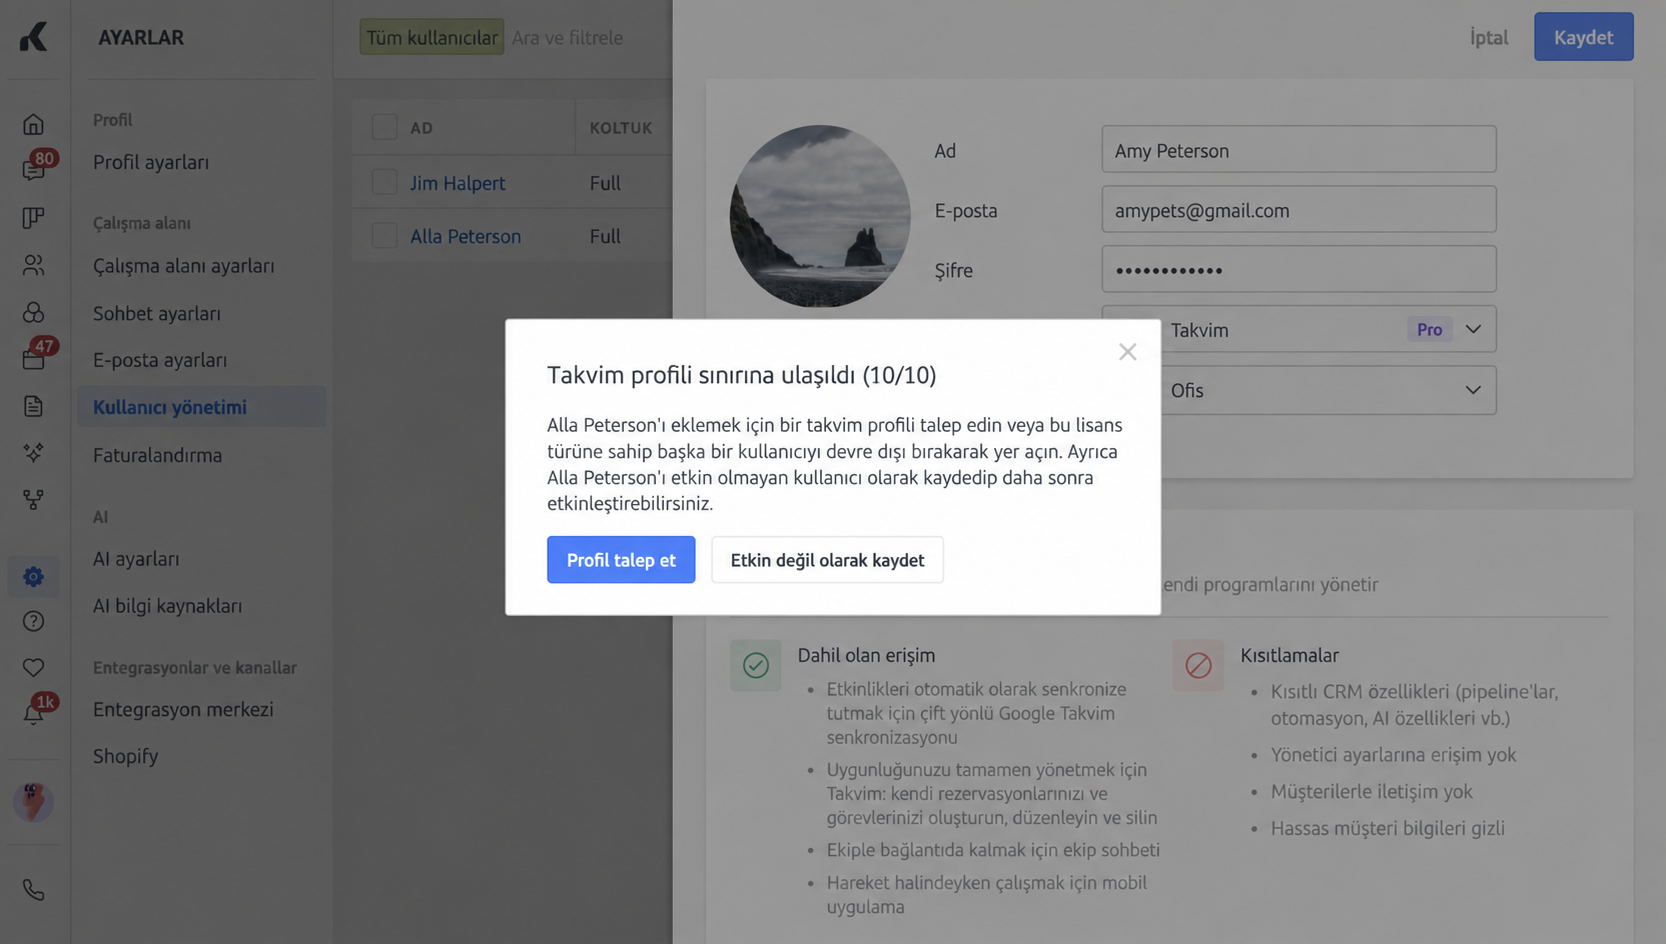Viewport: 1666px width, 944px height.
Task: Click the Alla Peterson user link
Action: click(x=465, y=236)
